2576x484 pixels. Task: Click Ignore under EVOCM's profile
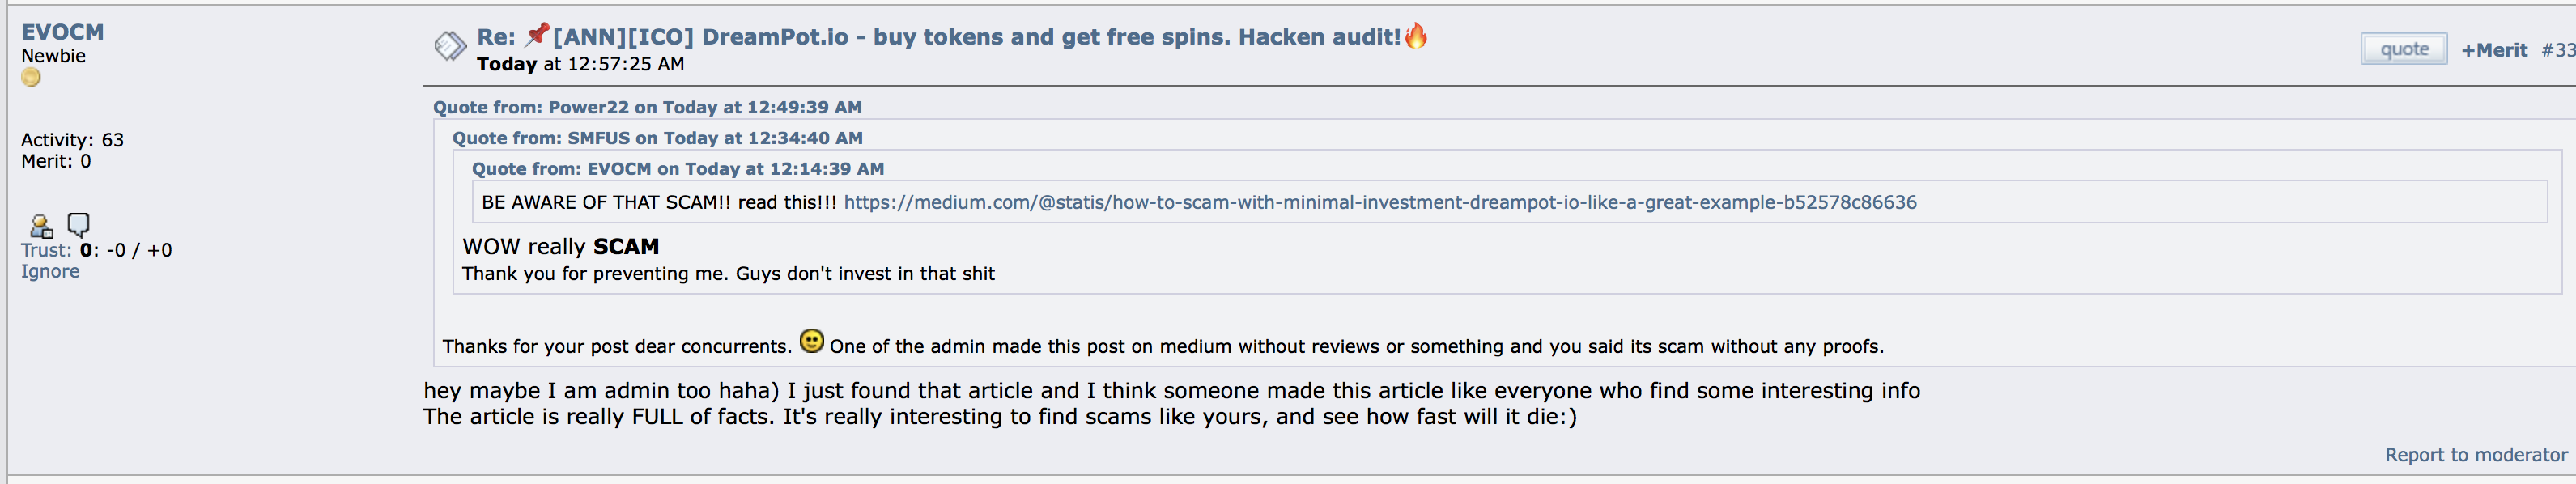[x=50, y=271]
